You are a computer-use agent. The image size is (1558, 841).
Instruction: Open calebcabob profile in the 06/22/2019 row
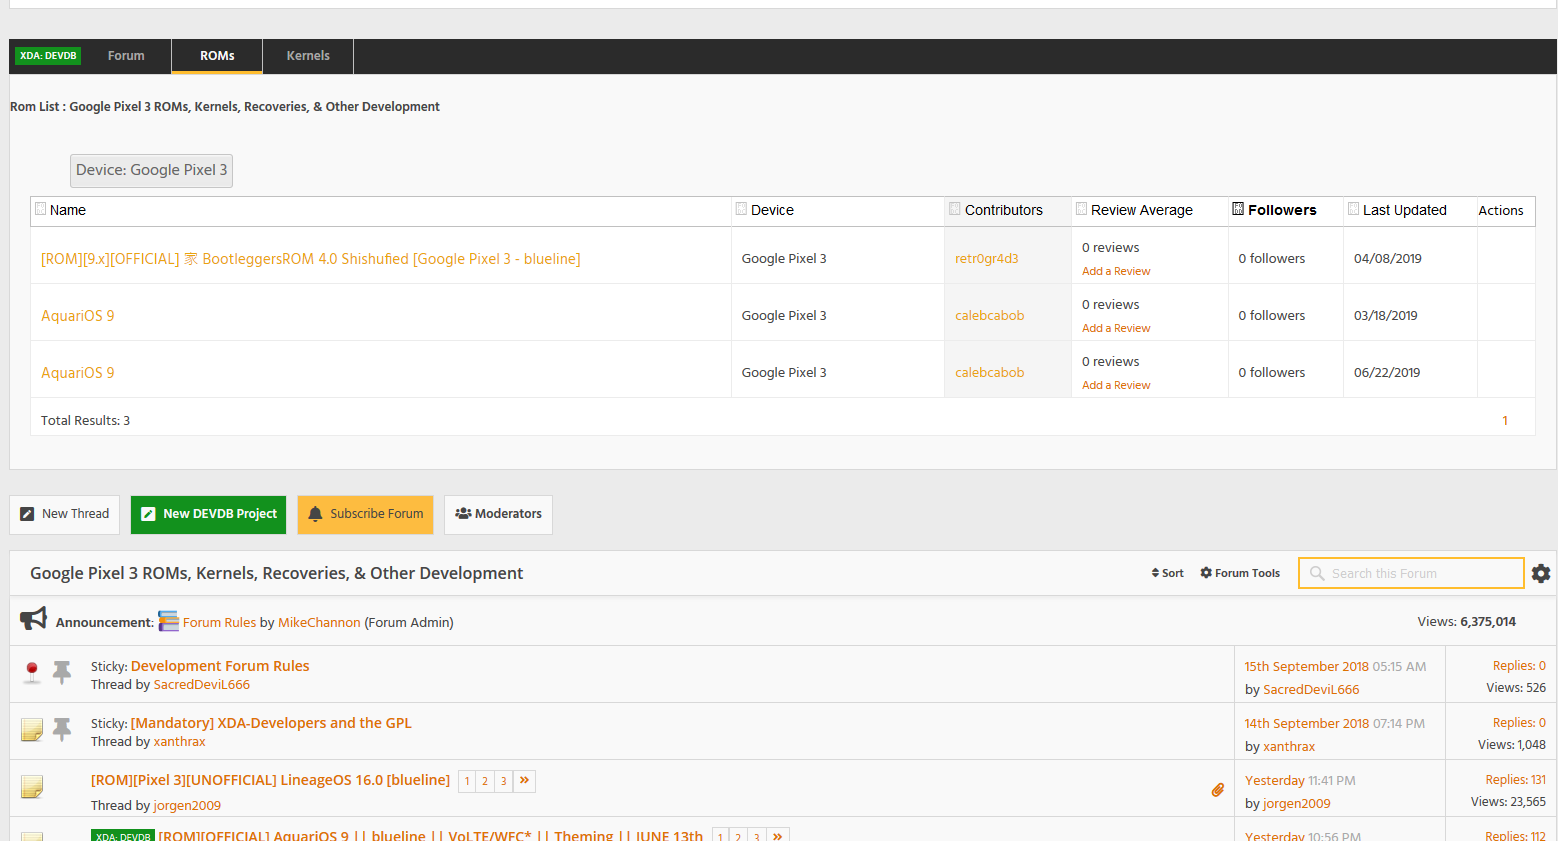(x=989, y=373)
